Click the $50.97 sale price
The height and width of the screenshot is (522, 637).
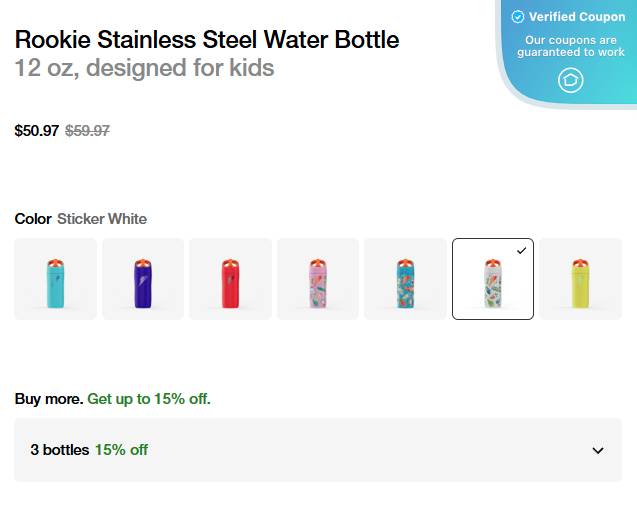click(36, 130)
